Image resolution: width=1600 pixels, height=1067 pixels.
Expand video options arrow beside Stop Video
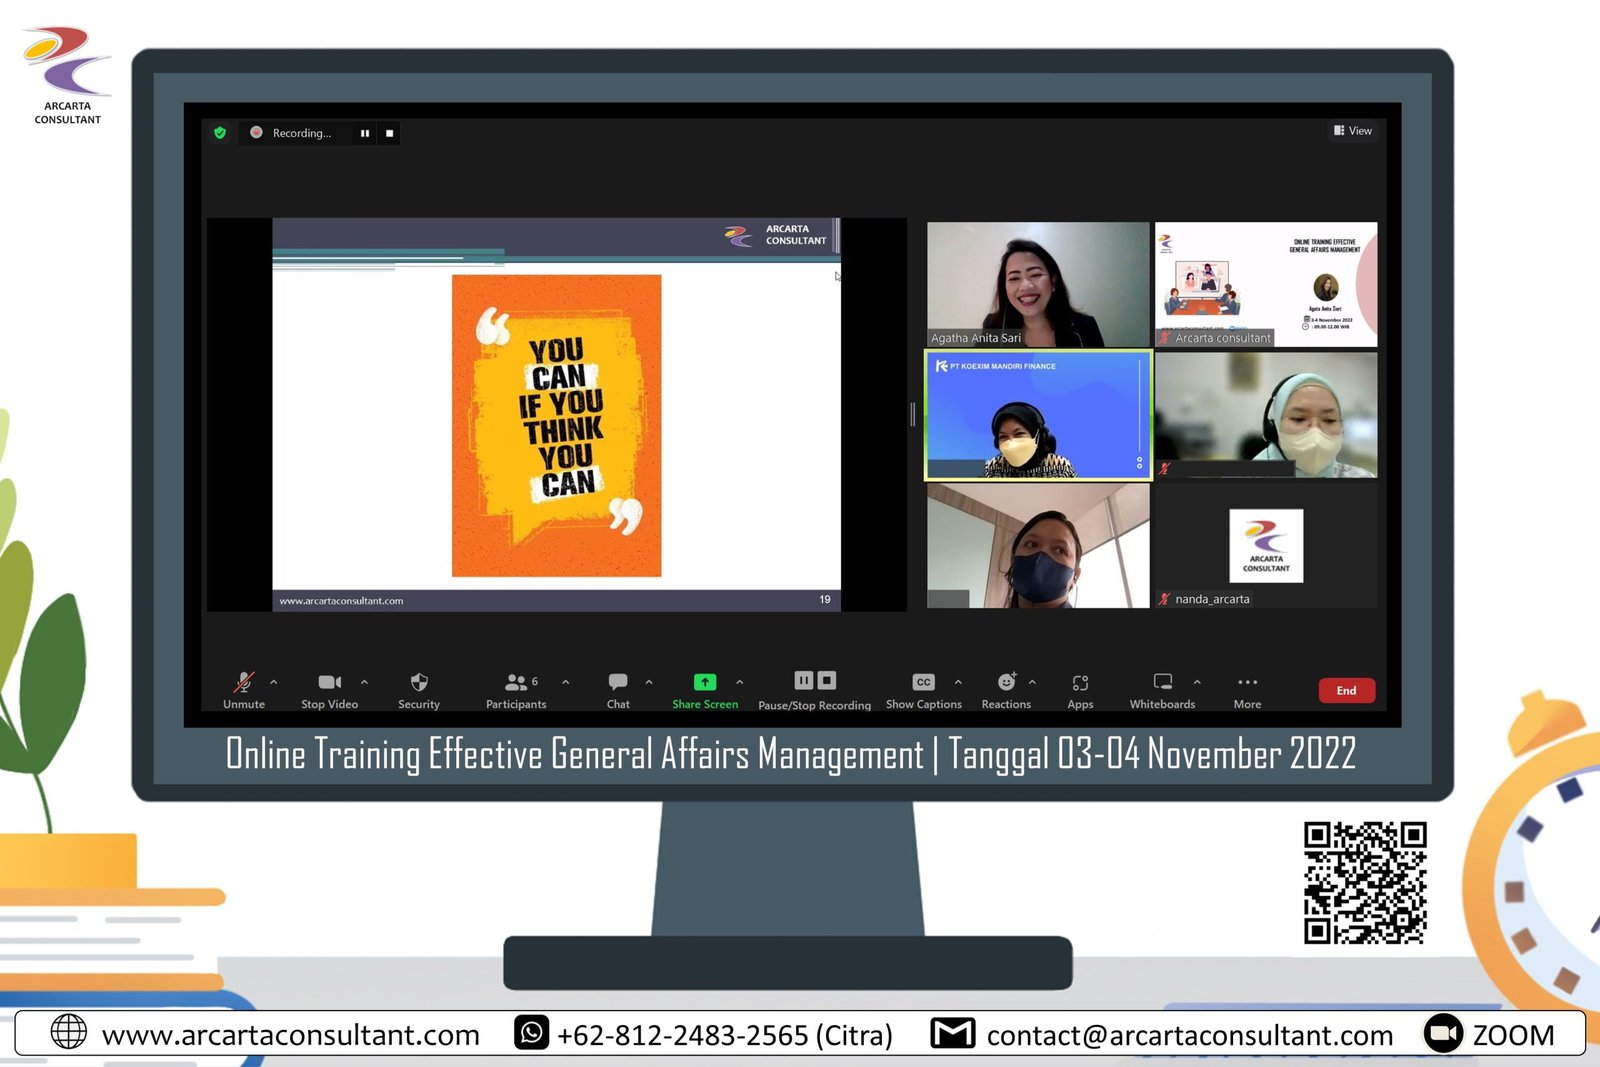(364, 683)
